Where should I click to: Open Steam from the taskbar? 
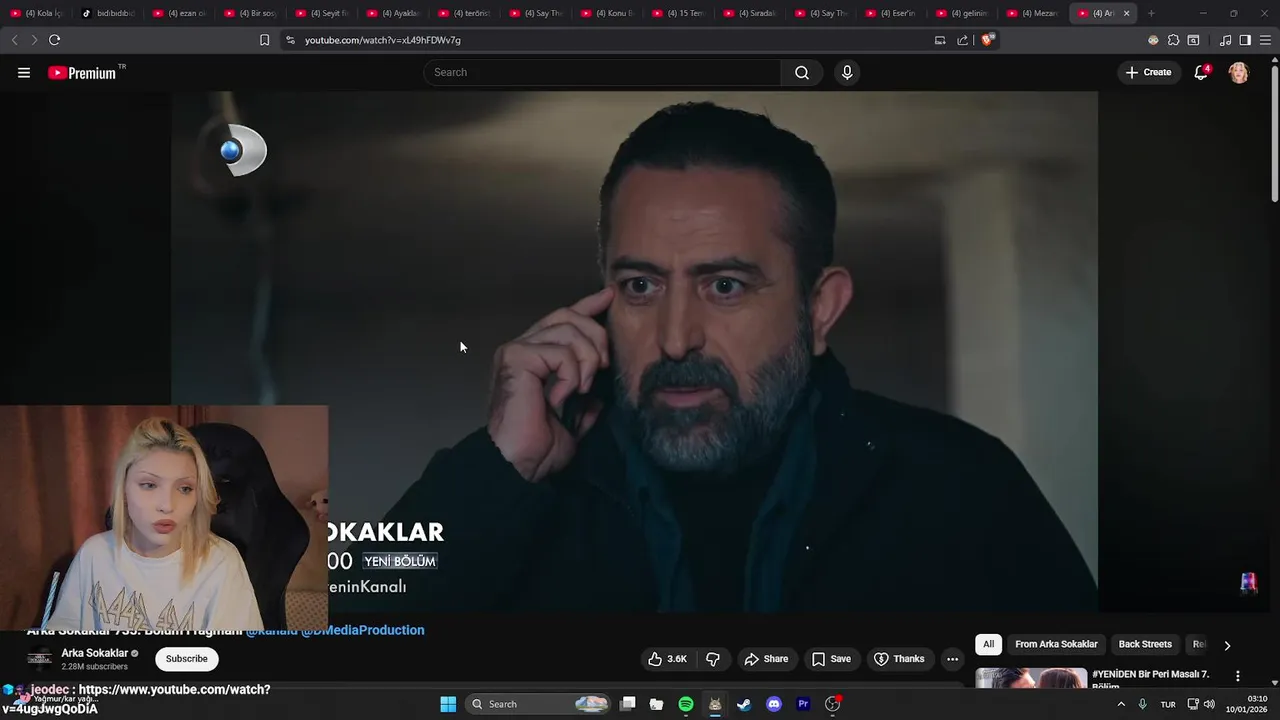coord(744,704)
